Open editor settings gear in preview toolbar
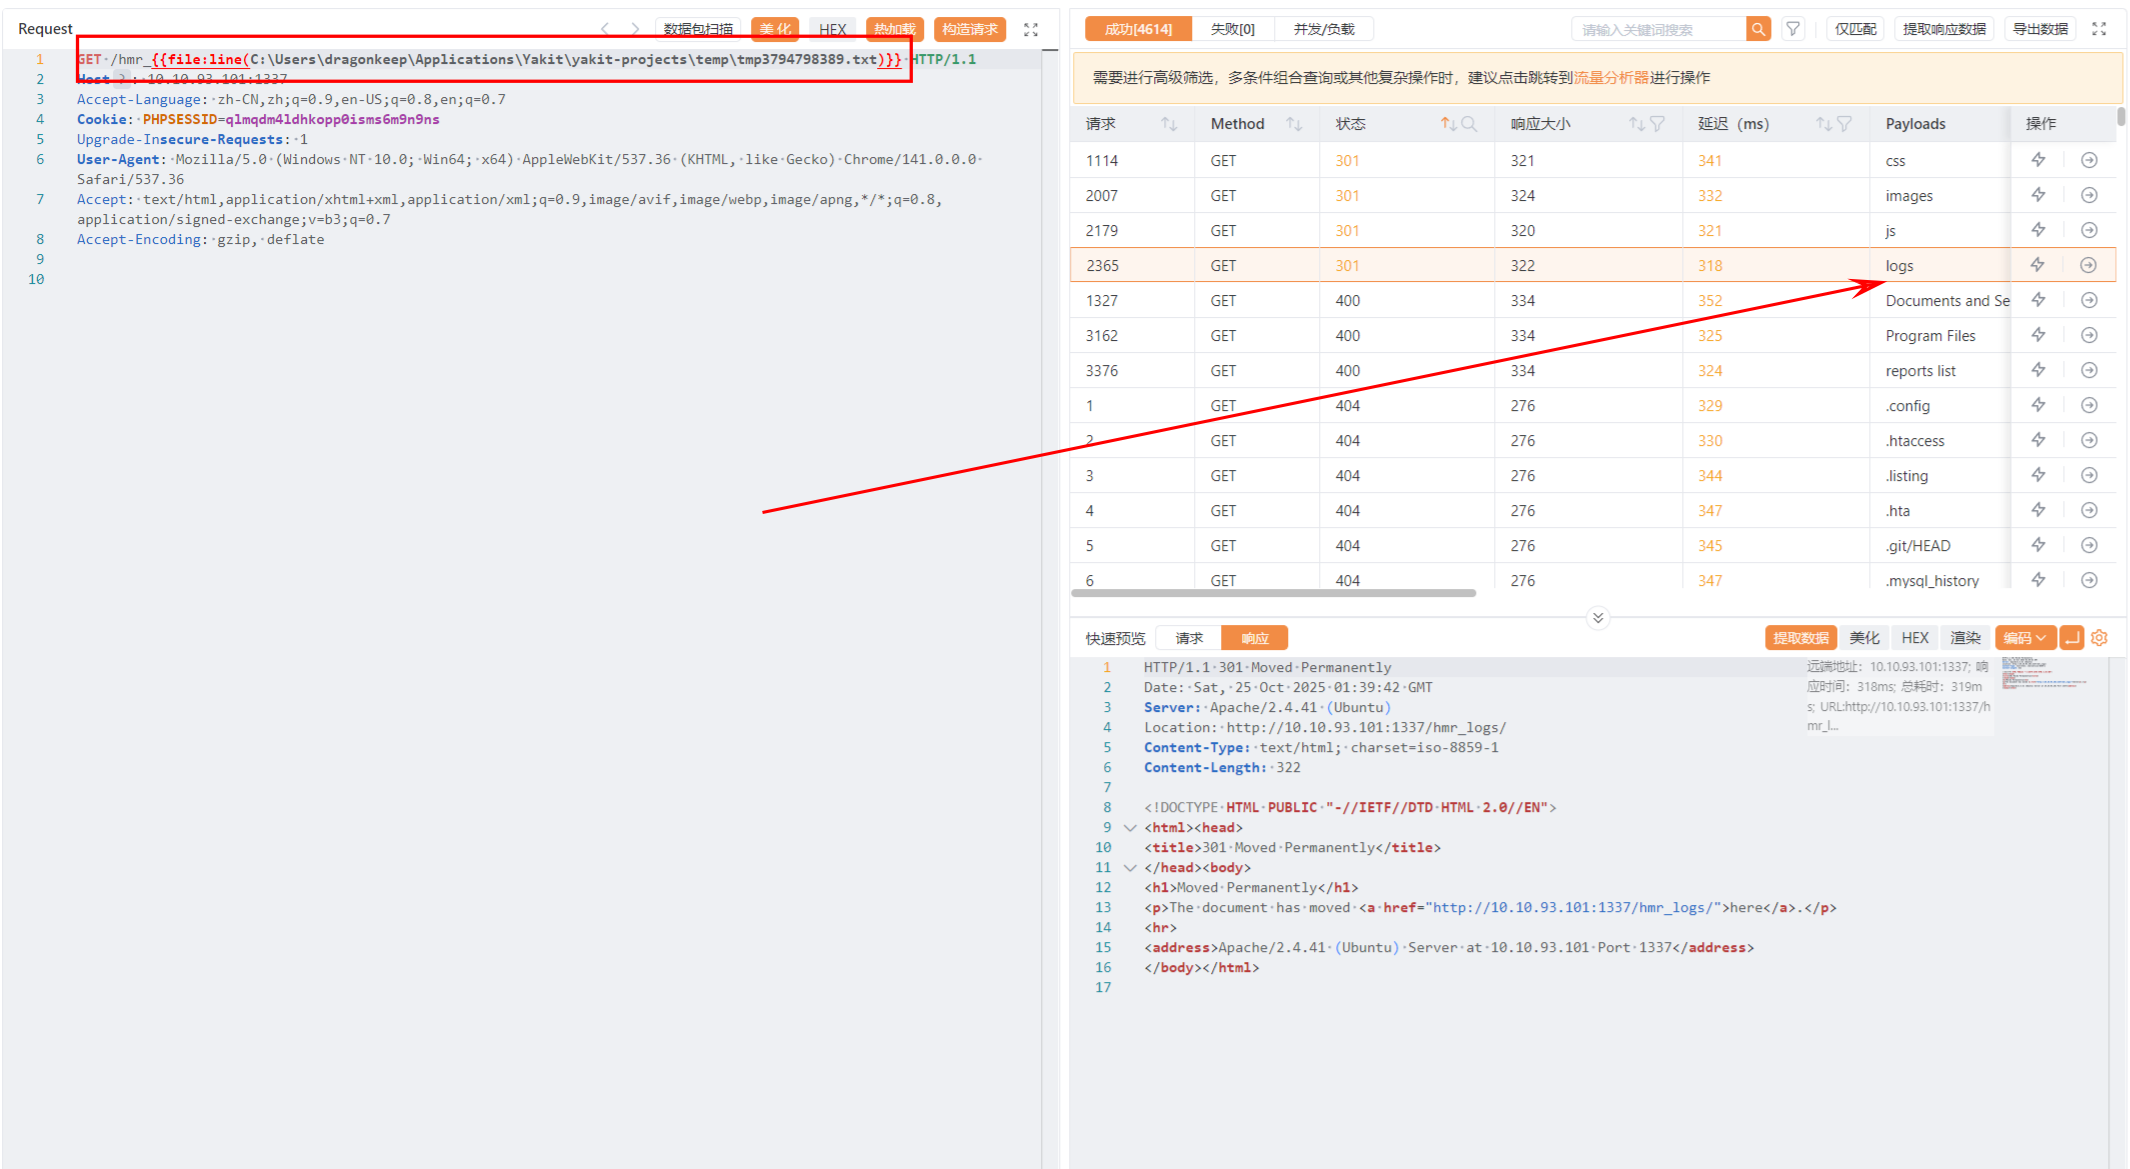2130x1169 pixels. pos(2099,638)
